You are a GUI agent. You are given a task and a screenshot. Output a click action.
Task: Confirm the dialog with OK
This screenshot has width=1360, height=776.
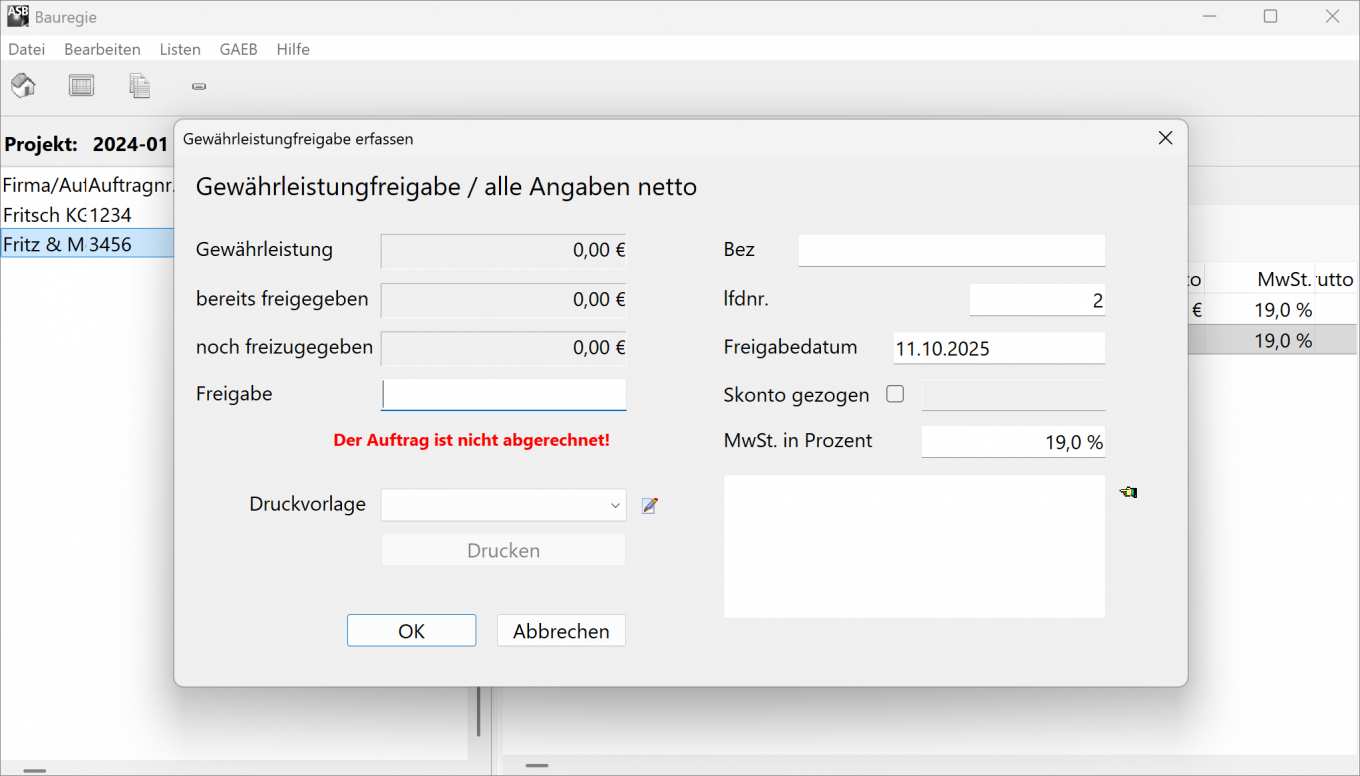[x=411, y=631]
